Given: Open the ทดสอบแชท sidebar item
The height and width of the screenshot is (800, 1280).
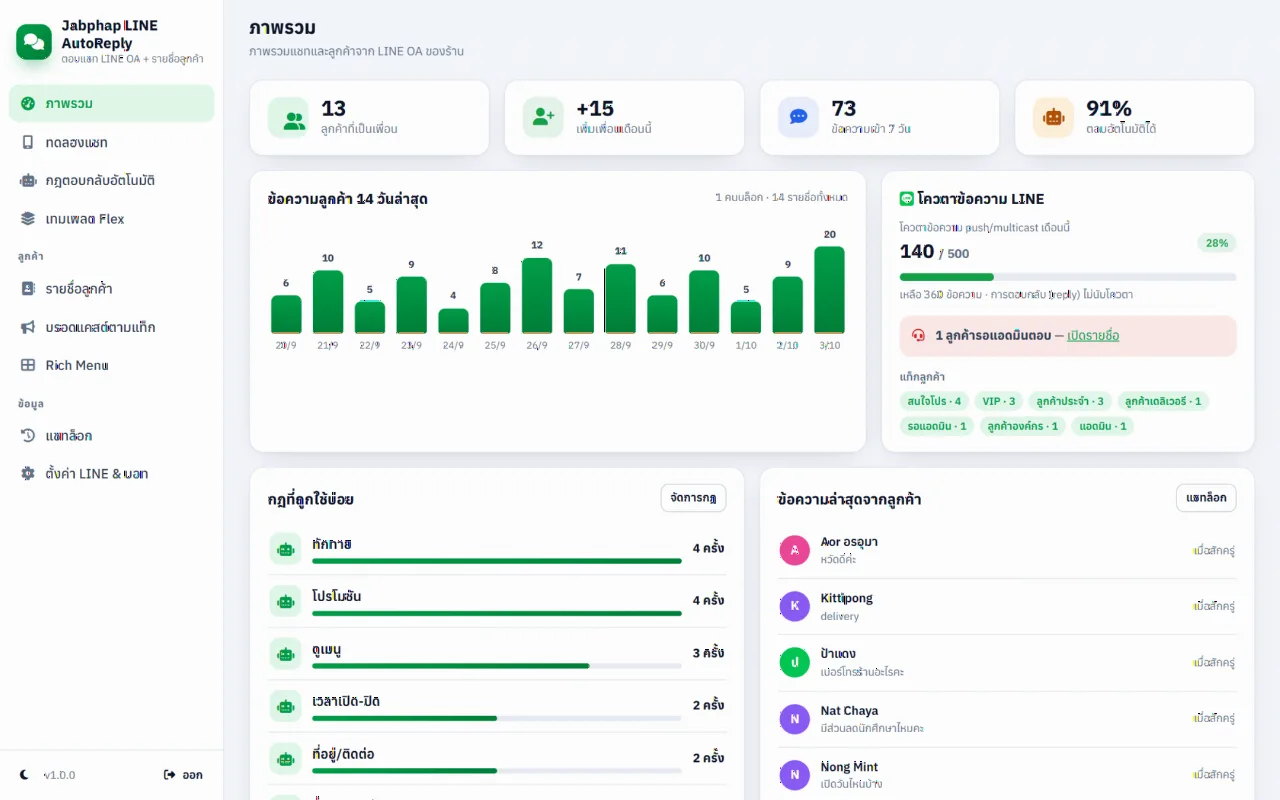Looking at the screenshot, I should pos(111,142).
